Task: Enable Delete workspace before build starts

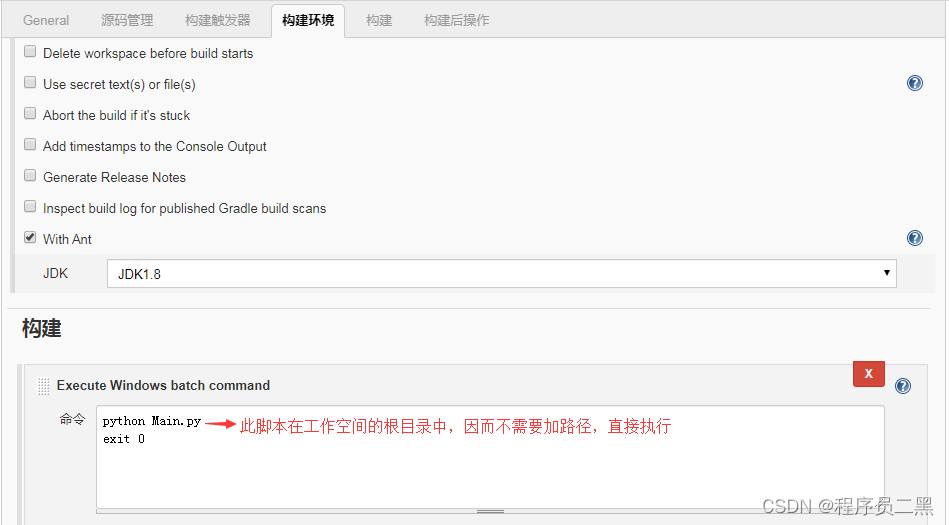Action: click(x=30, y=51)
